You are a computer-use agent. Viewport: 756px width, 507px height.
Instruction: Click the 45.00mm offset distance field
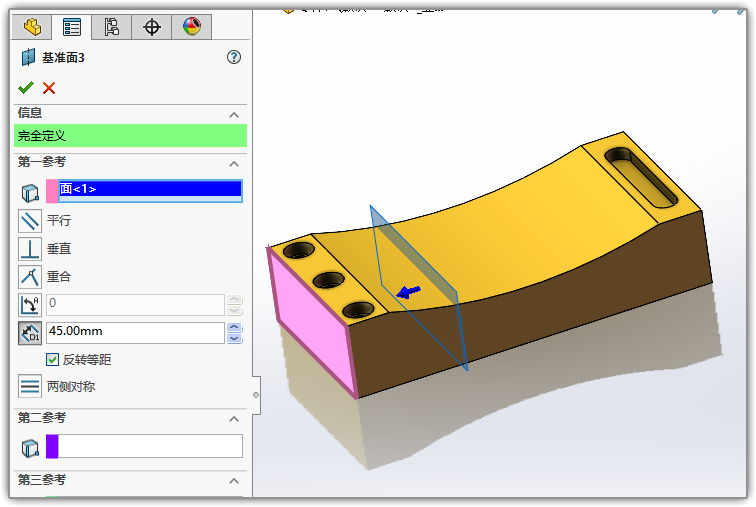pos(135,332)
